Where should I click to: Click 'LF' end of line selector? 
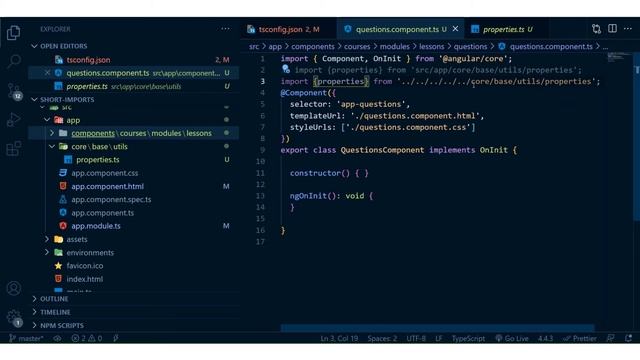(439, 338)
